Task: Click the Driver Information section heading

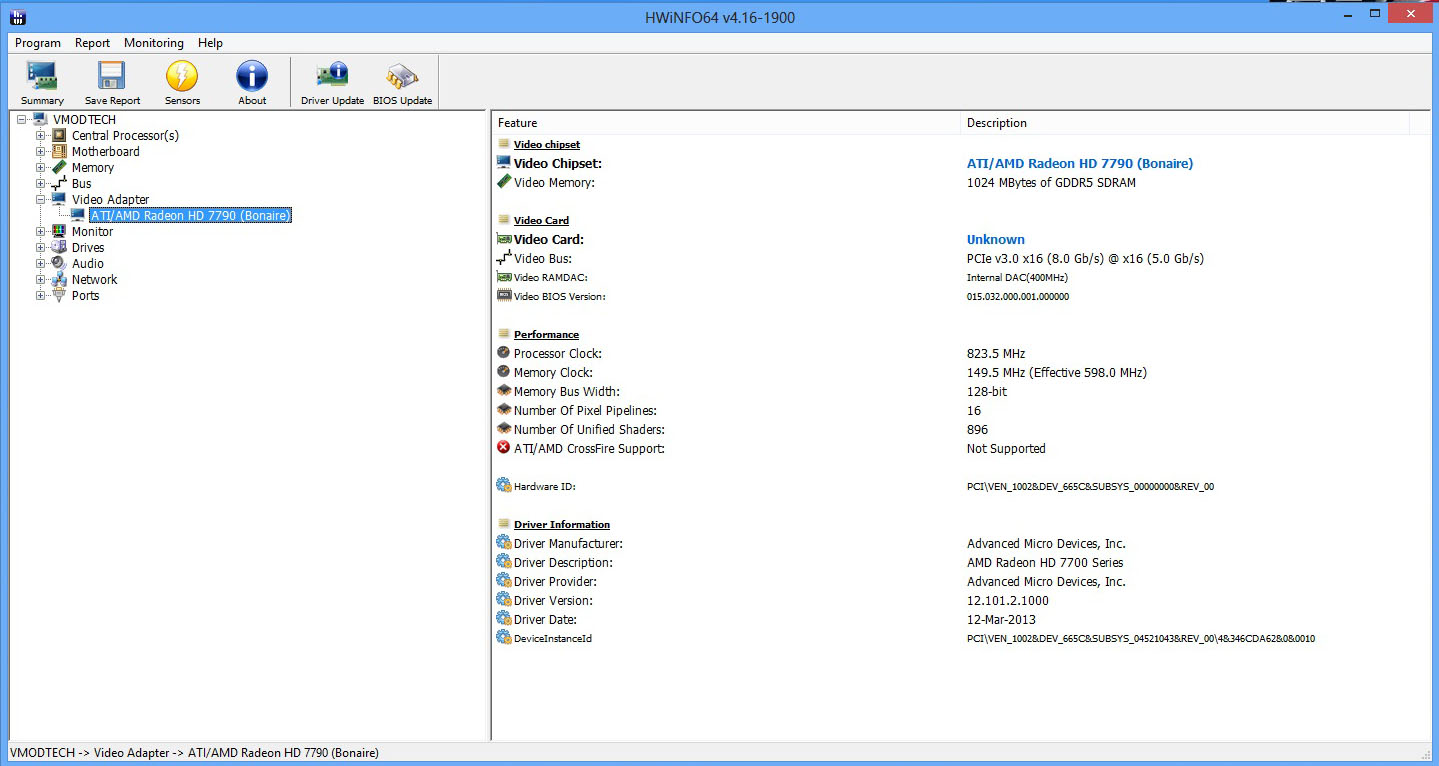Action: [562, 524]
